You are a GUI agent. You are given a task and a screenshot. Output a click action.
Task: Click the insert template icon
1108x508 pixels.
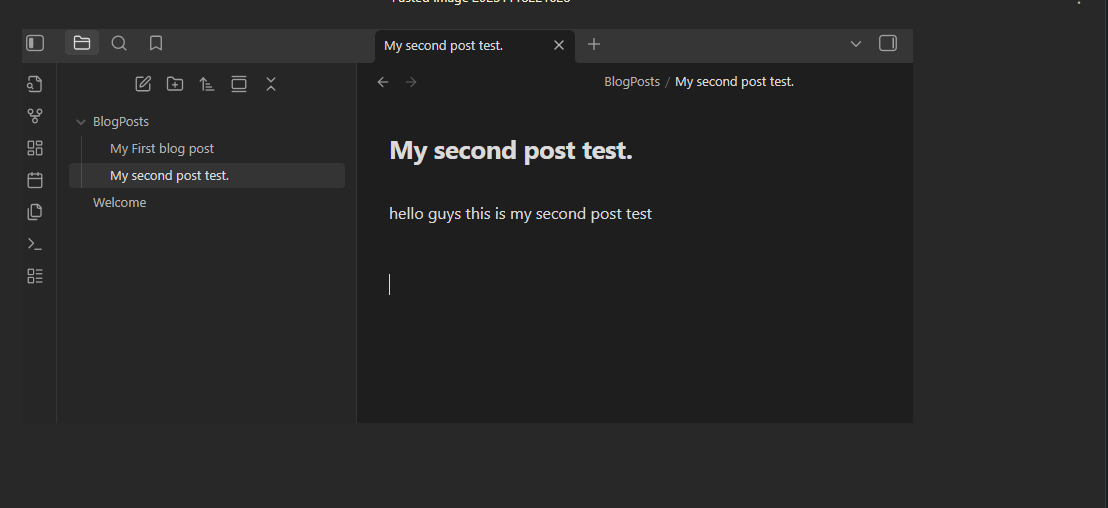point(35,212)
